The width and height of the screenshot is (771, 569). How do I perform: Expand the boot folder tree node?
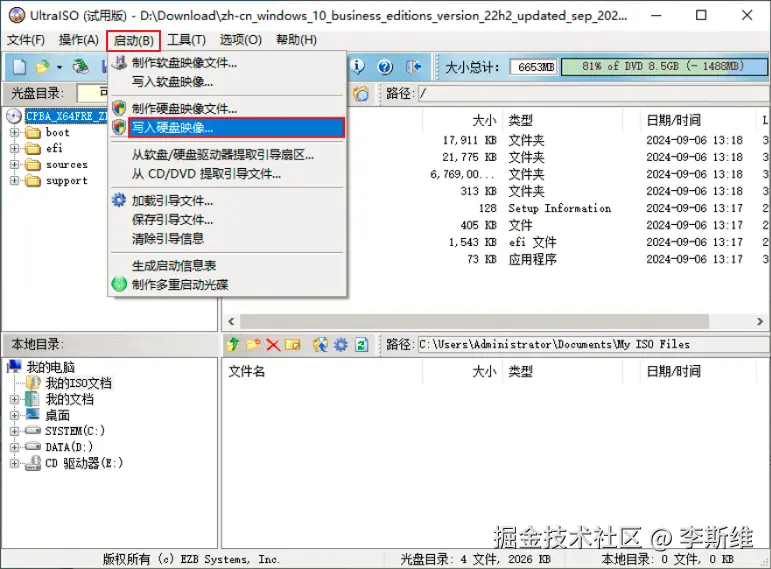[x=14, y=132]
